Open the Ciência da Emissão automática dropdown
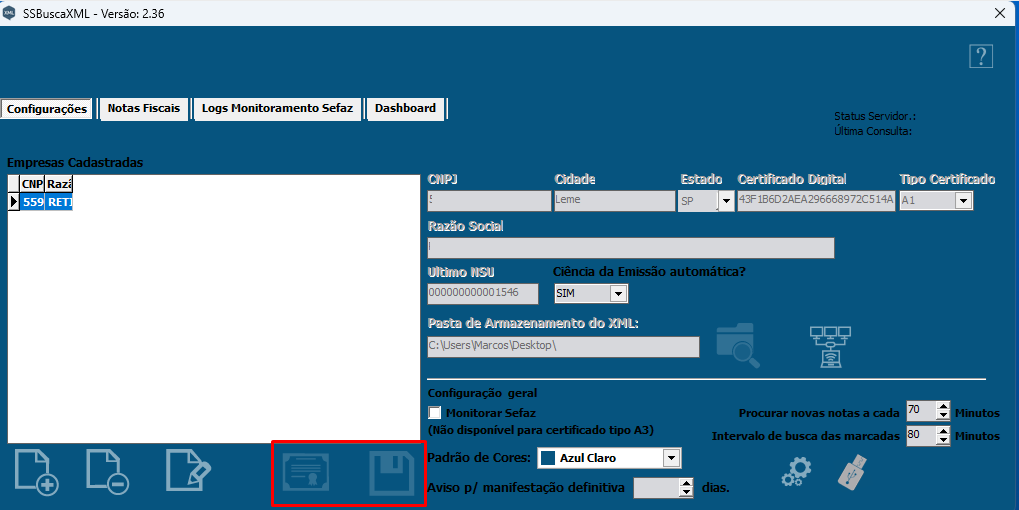Image resolution: width=1019 pixels, height=510 pixels. tap(618, 294)
